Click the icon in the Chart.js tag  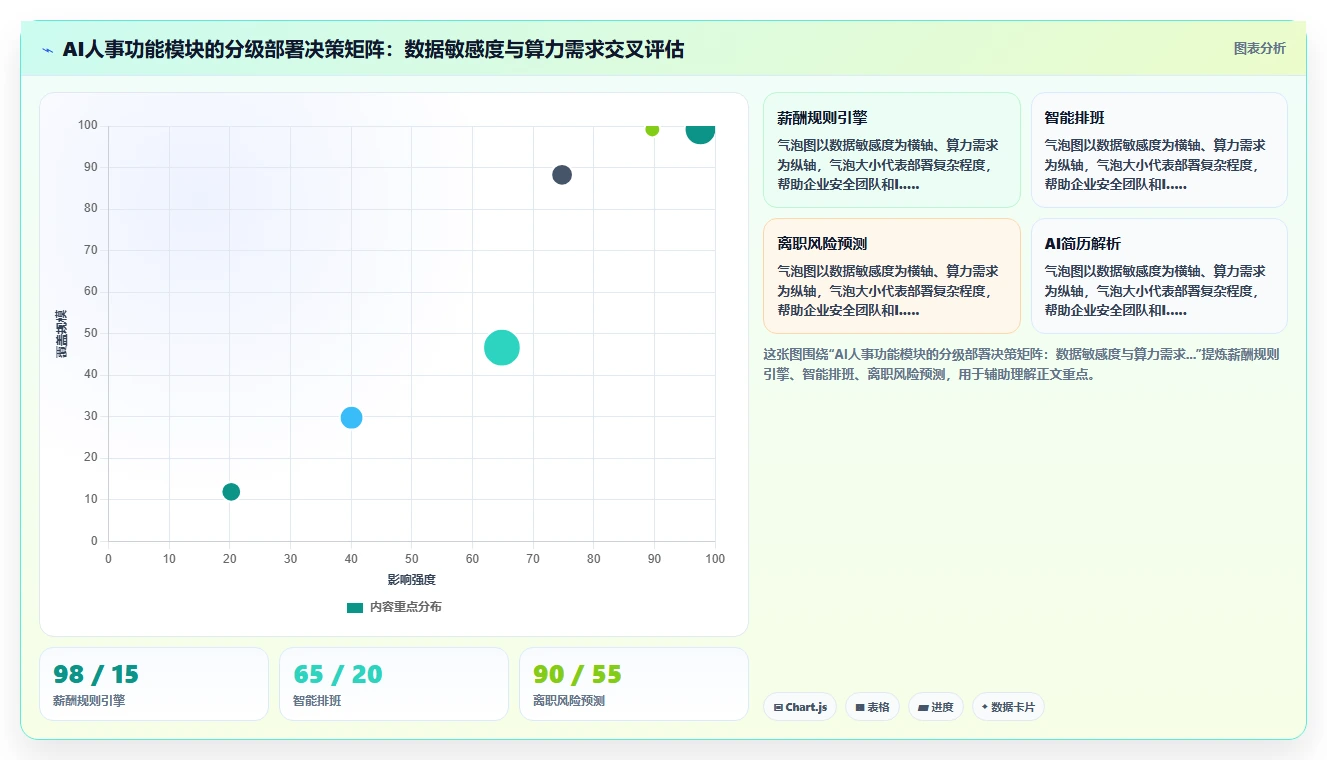[x=778, y=707]
